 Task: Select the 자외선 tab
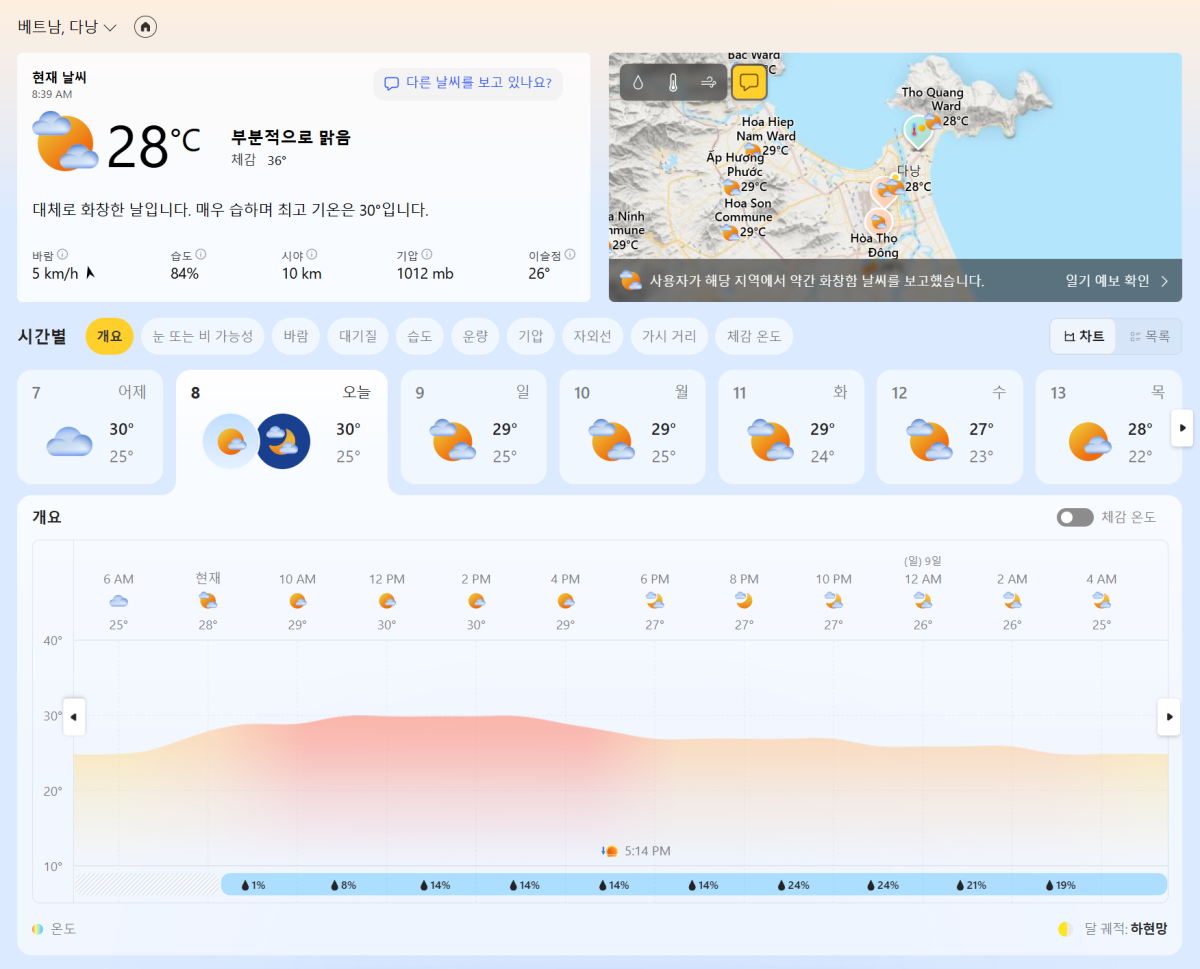pos(593,337)
